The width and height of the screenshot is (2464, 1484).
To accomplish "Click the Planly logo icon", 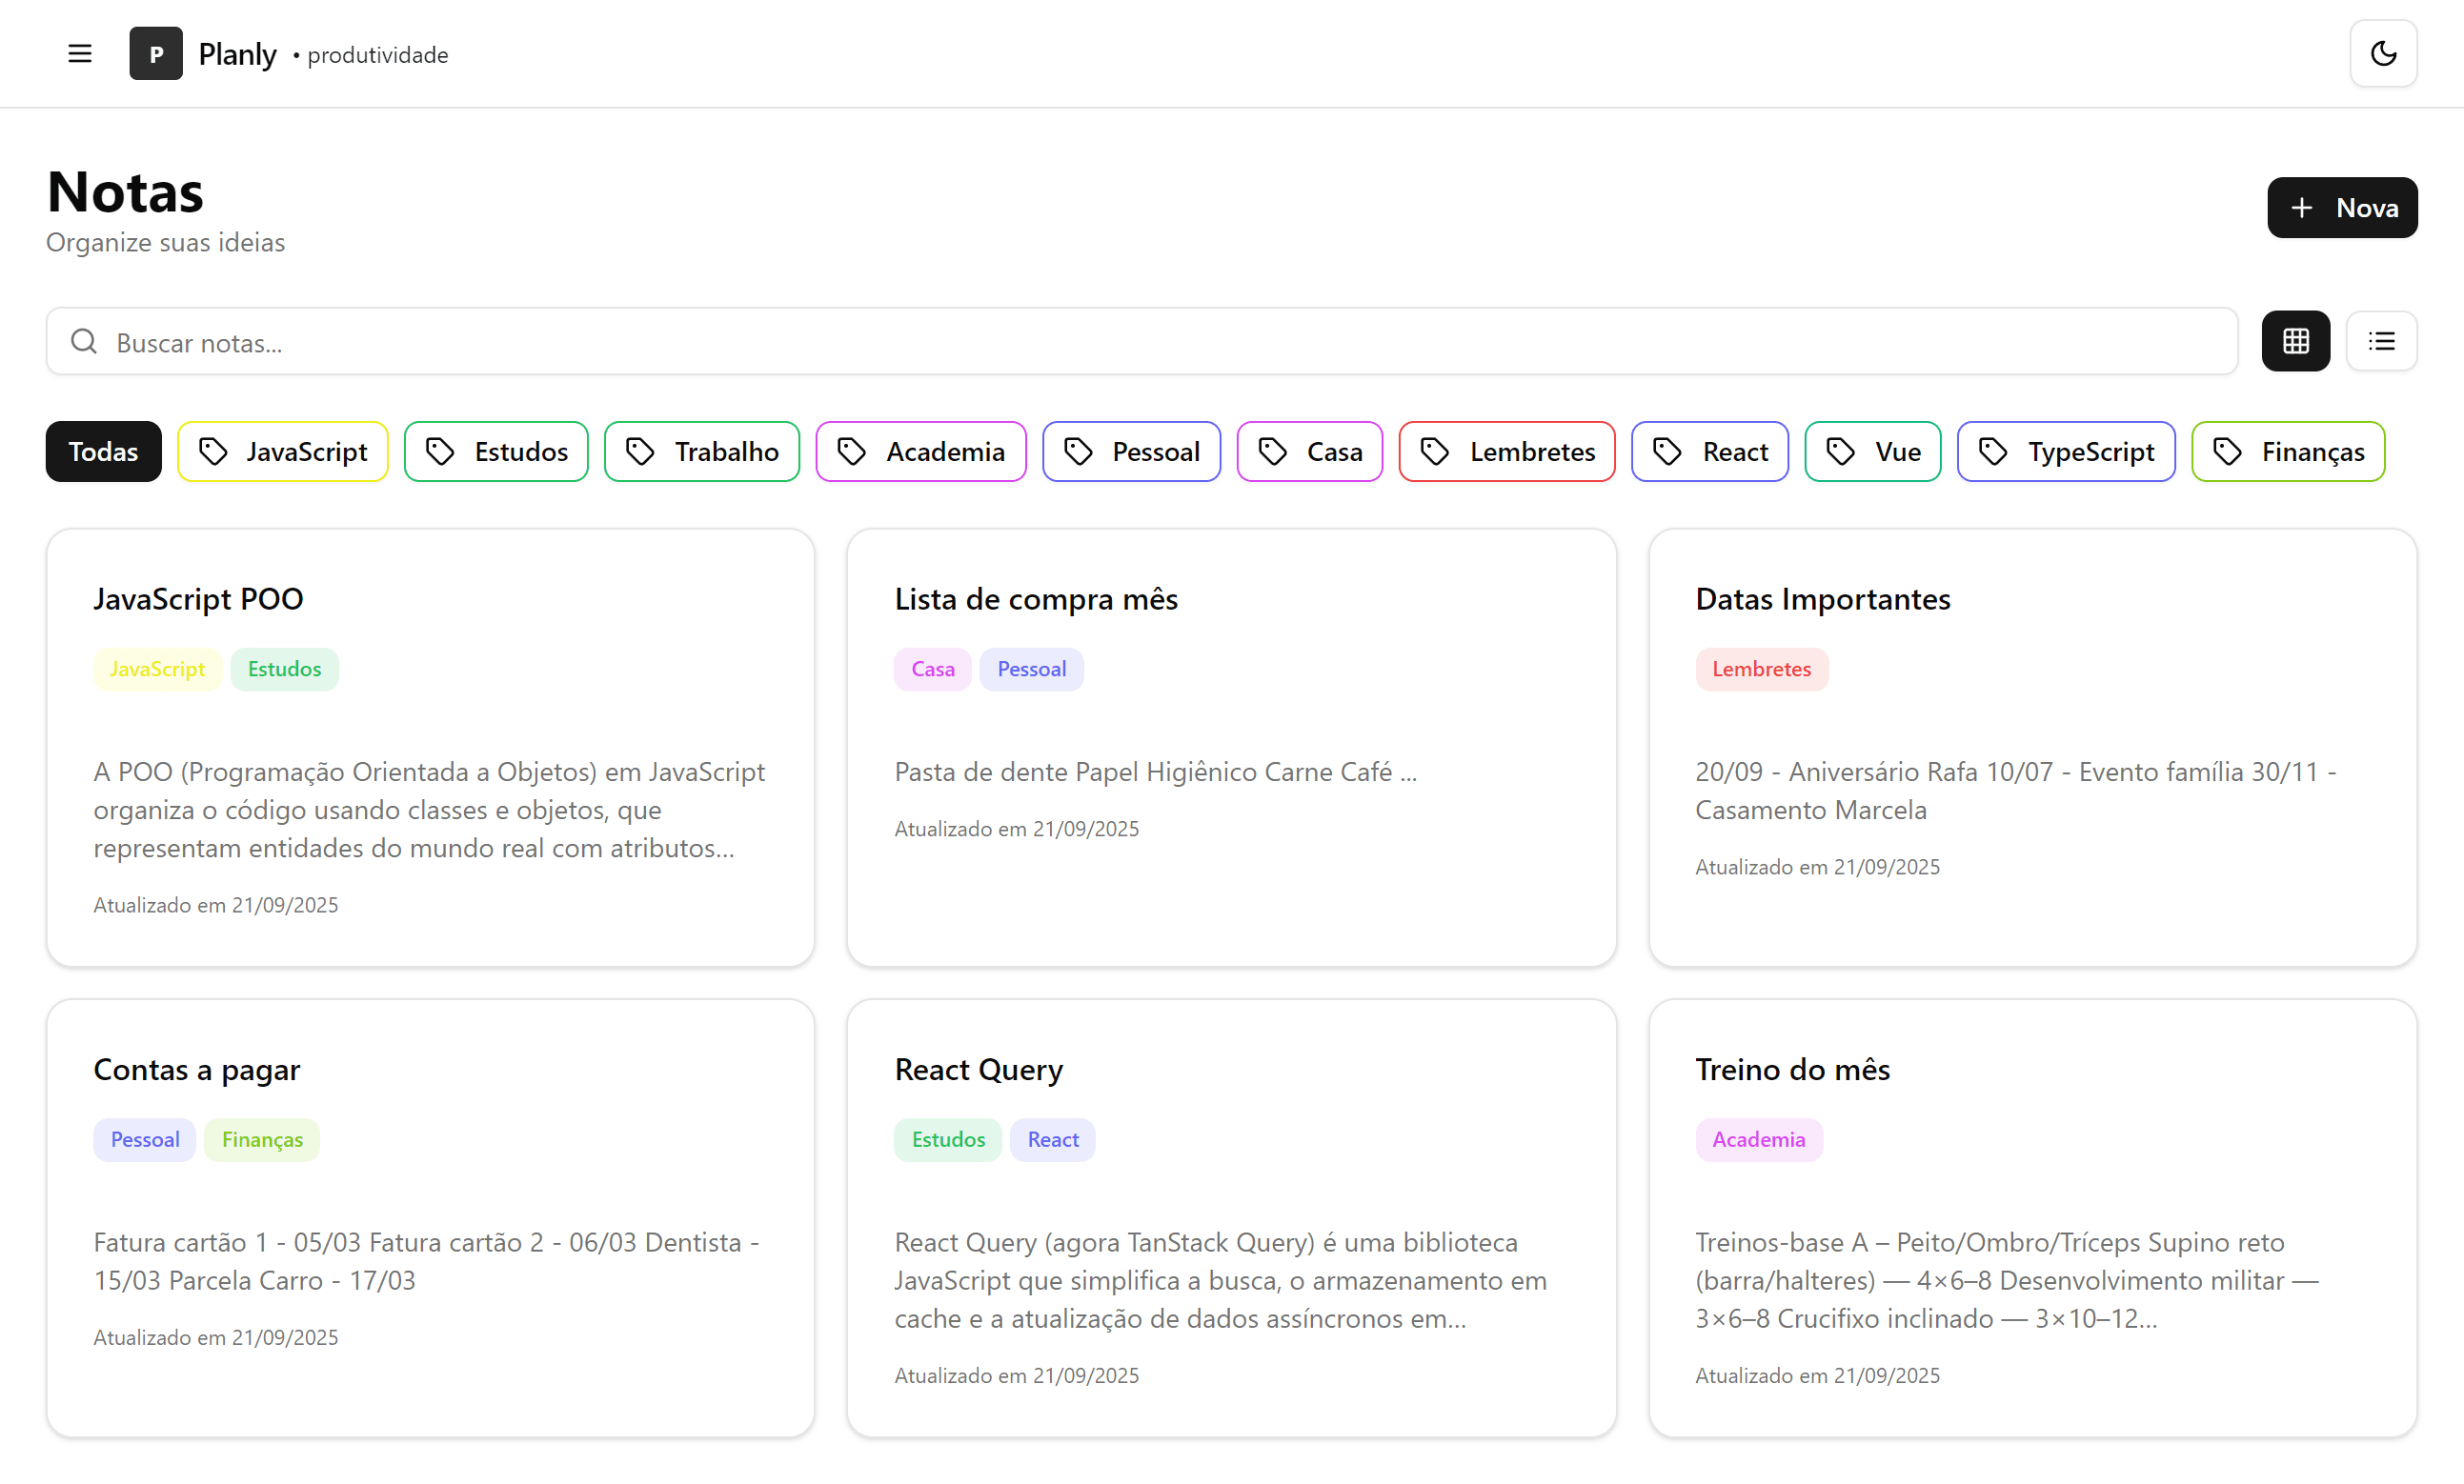I will click(156, 54).
